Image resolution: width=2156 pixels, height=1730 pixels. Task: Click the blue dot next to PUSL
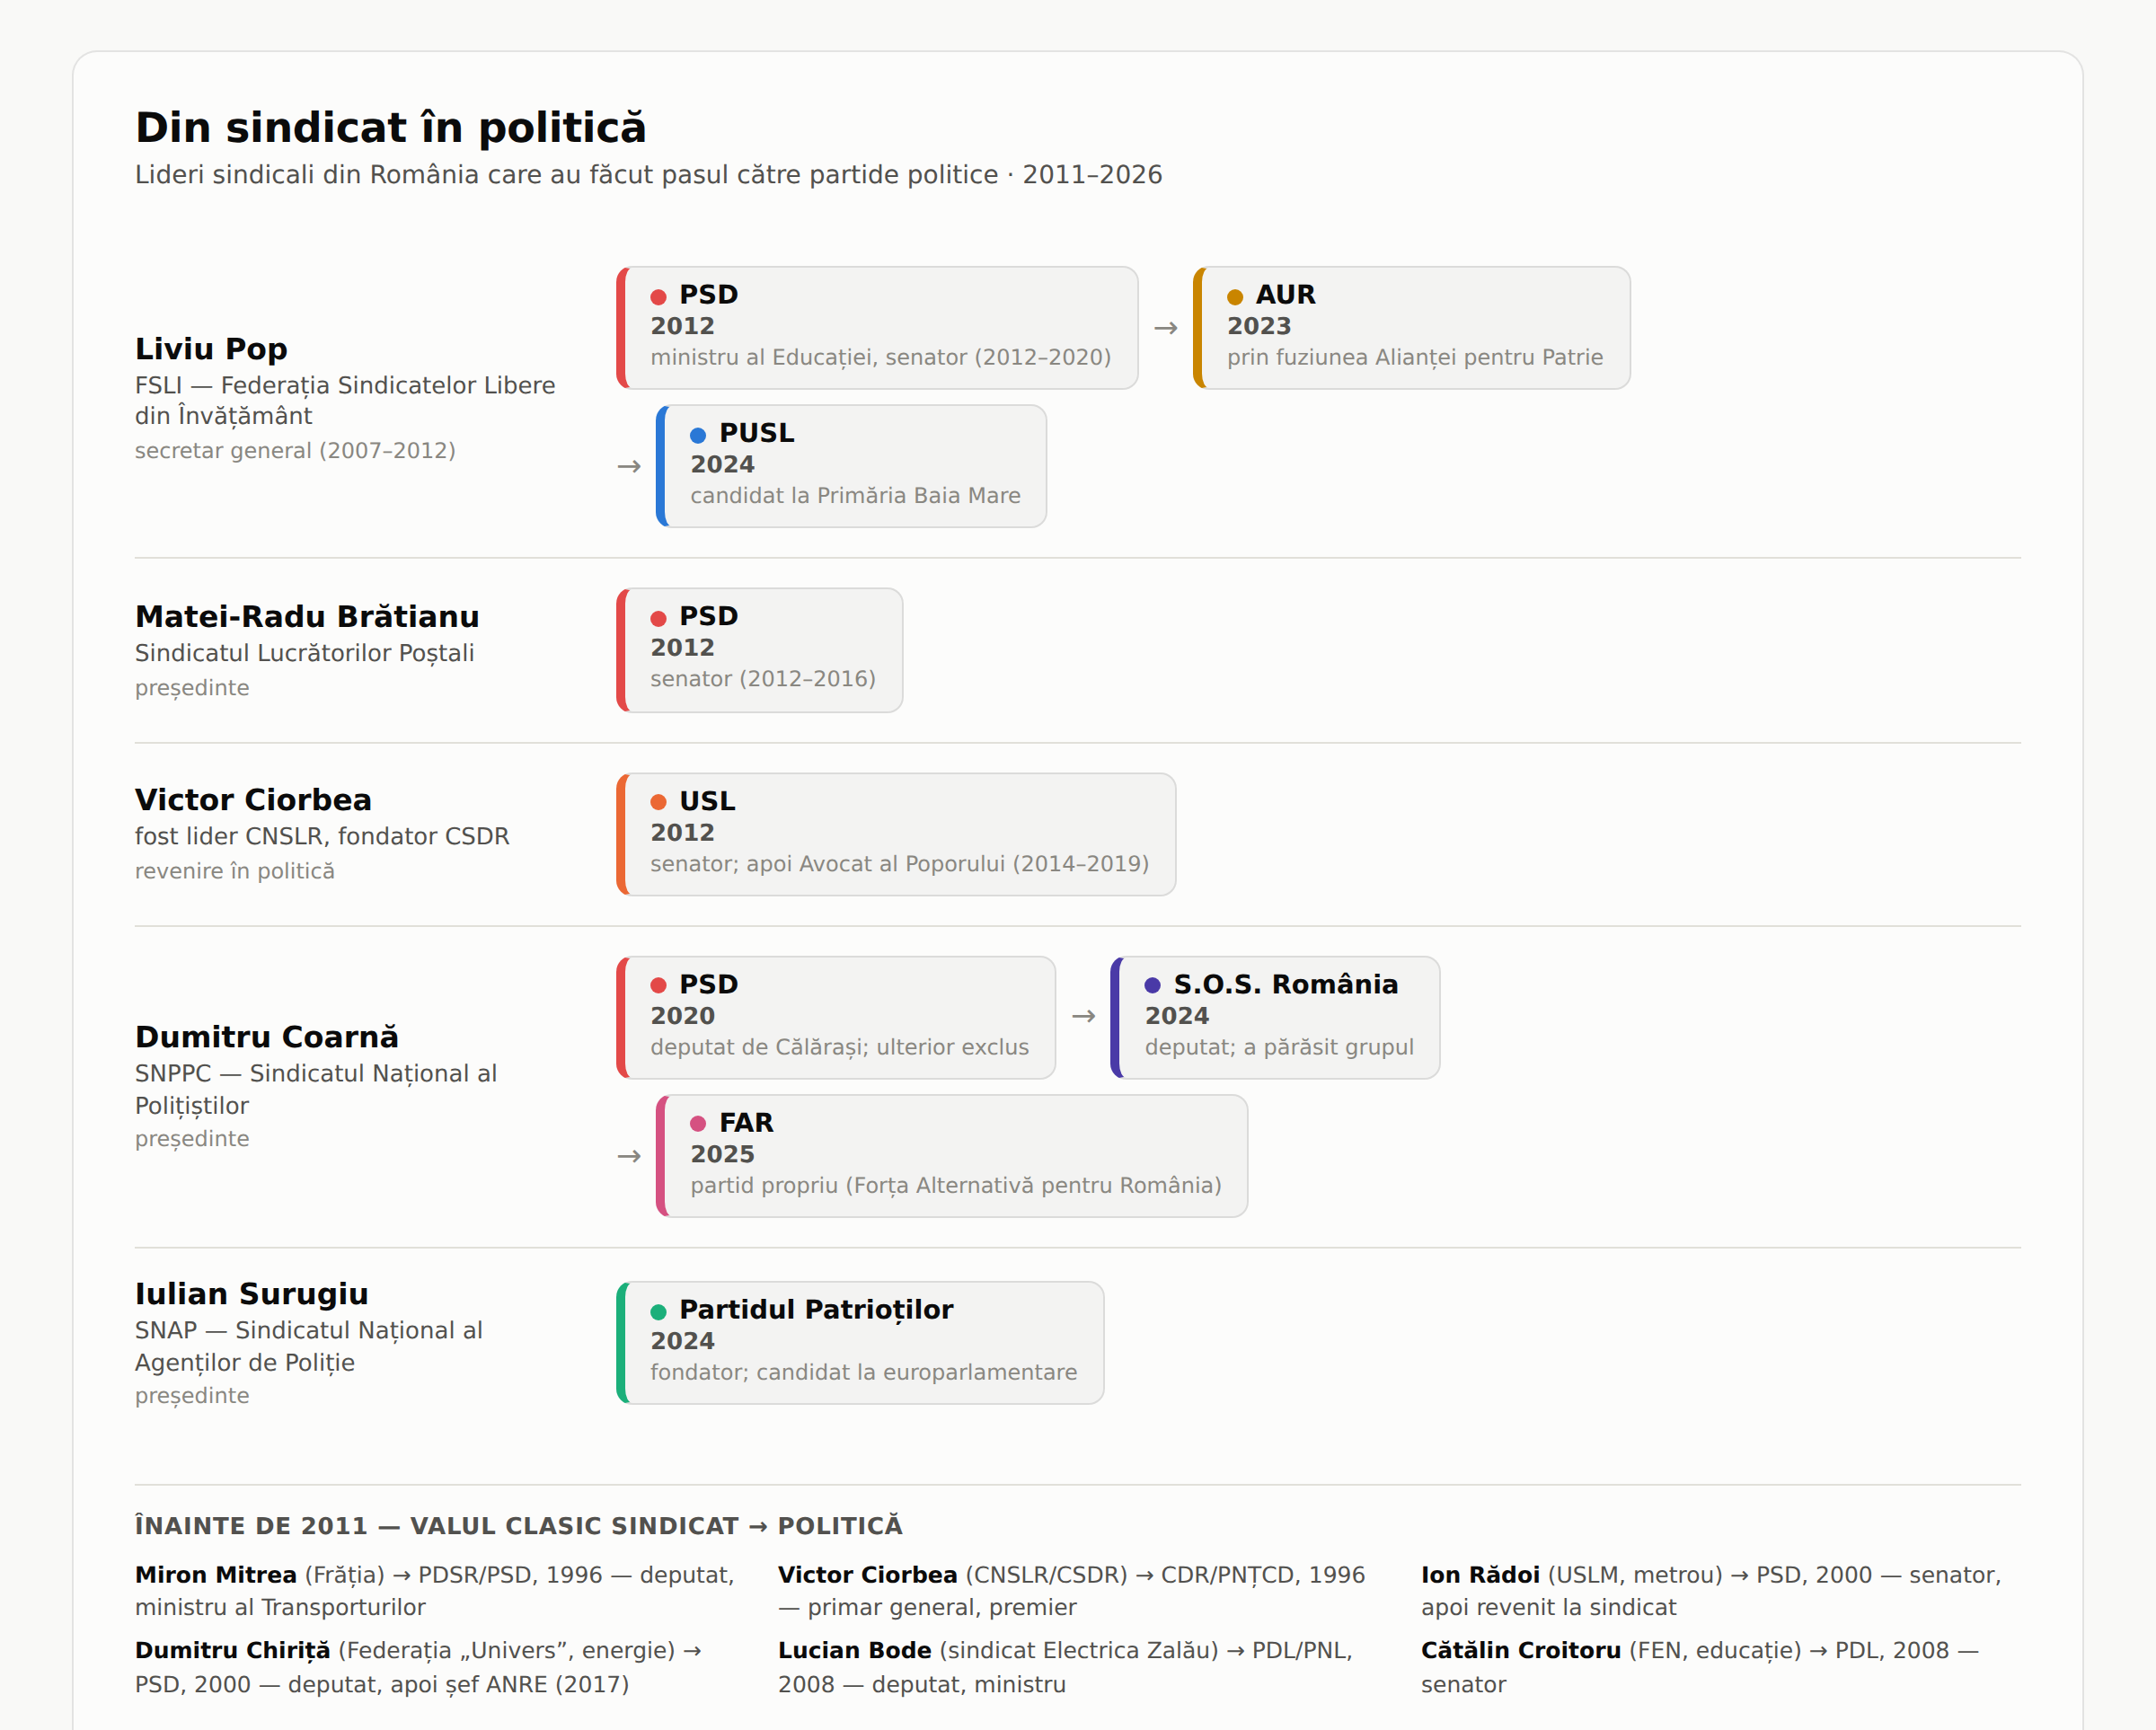tap(698, 435)
